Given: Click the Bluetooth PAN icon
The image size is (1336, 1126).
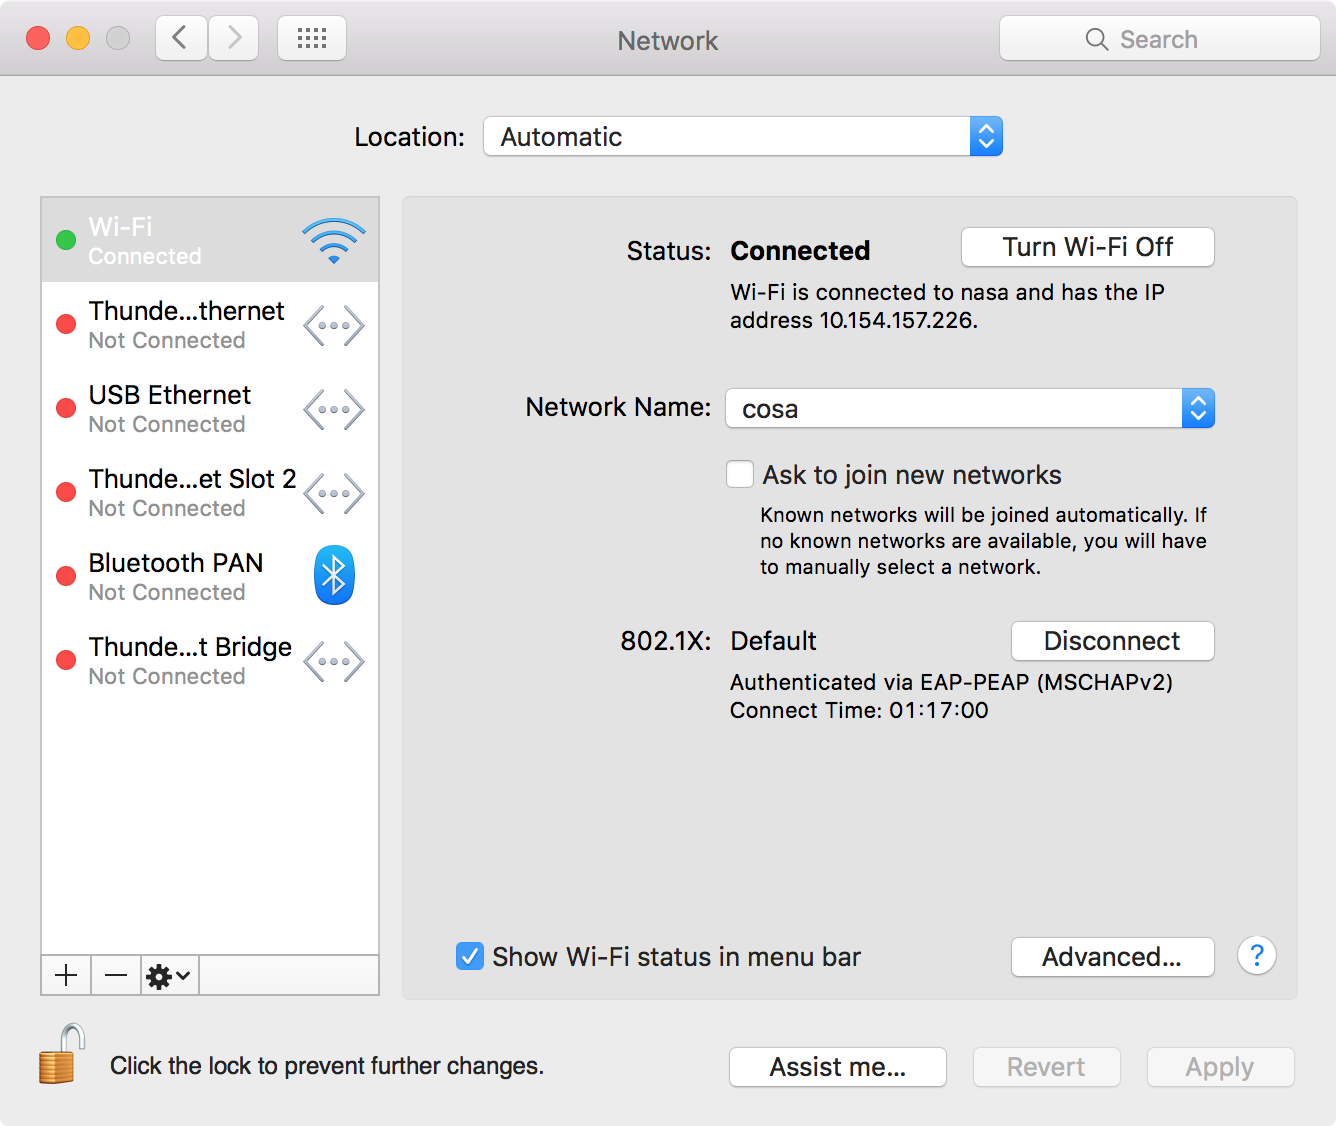Looking at the screenshot, I should (333, 575).
